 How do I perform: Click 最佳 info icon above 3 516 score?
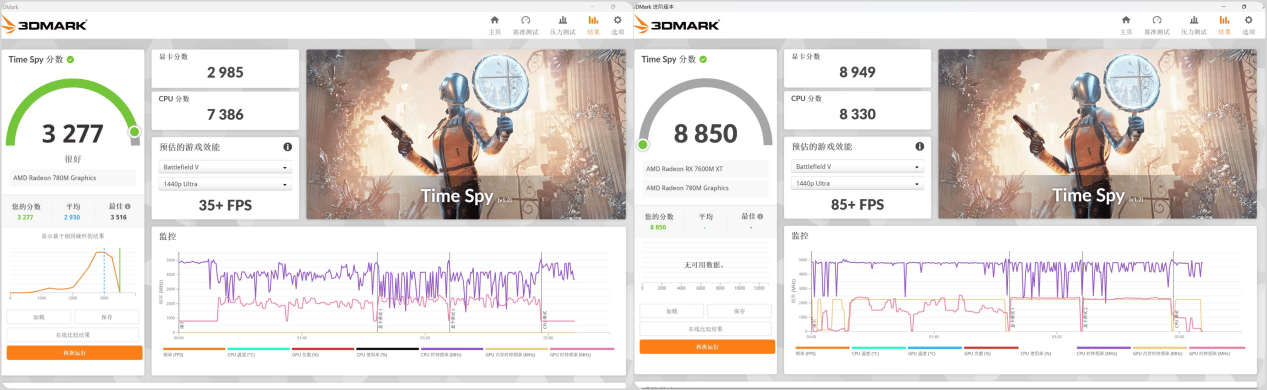[127, 206]
